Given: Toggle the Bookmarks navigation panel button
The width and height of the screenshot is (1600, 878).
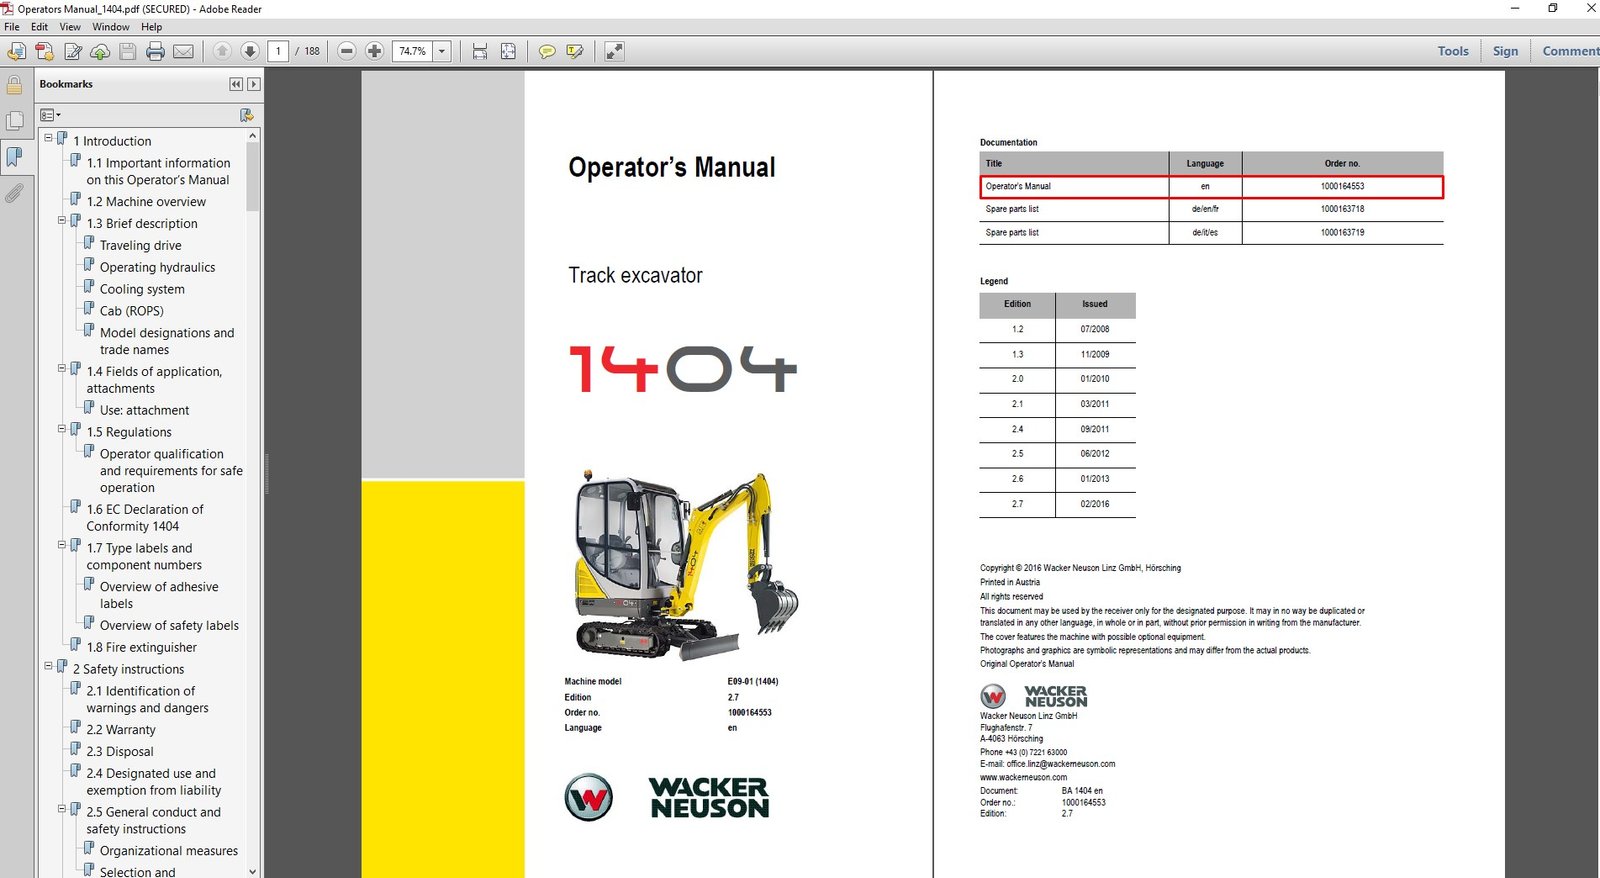Looking at the screenshot, I should click(x=14, y=157).
